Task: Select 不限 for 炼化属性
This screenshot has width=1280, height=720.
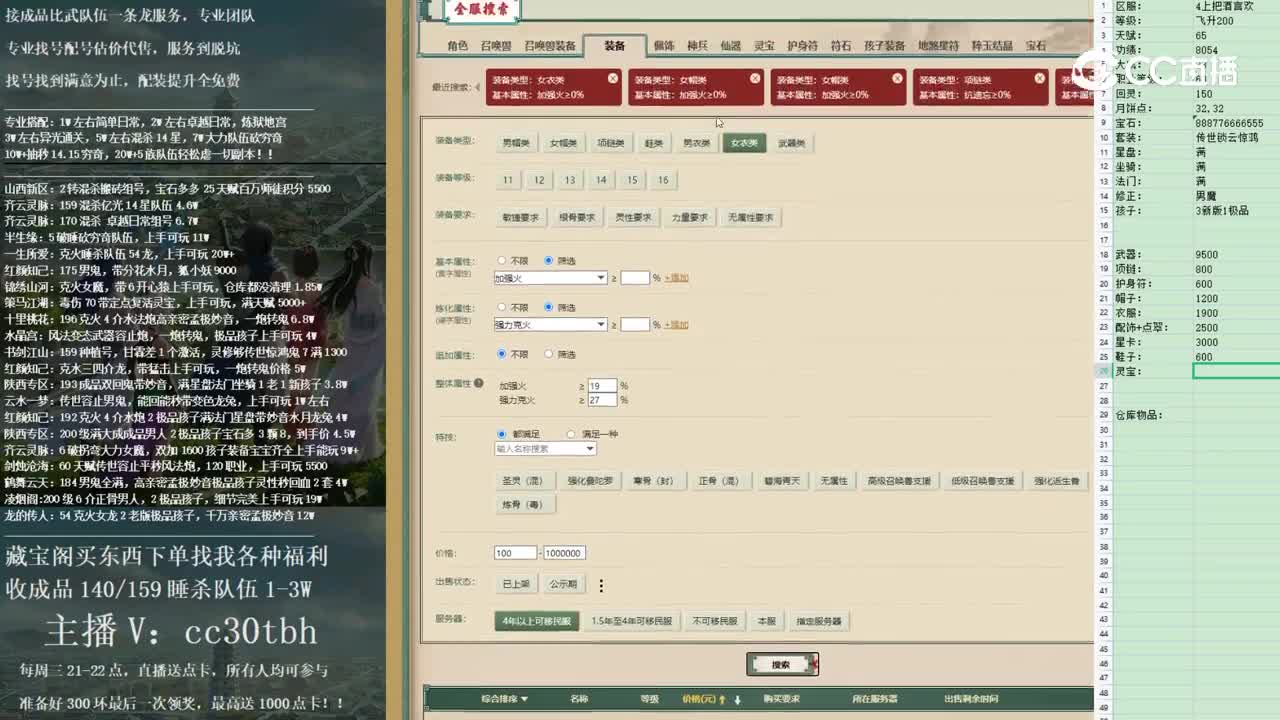Action: click(x=502, y=307)
